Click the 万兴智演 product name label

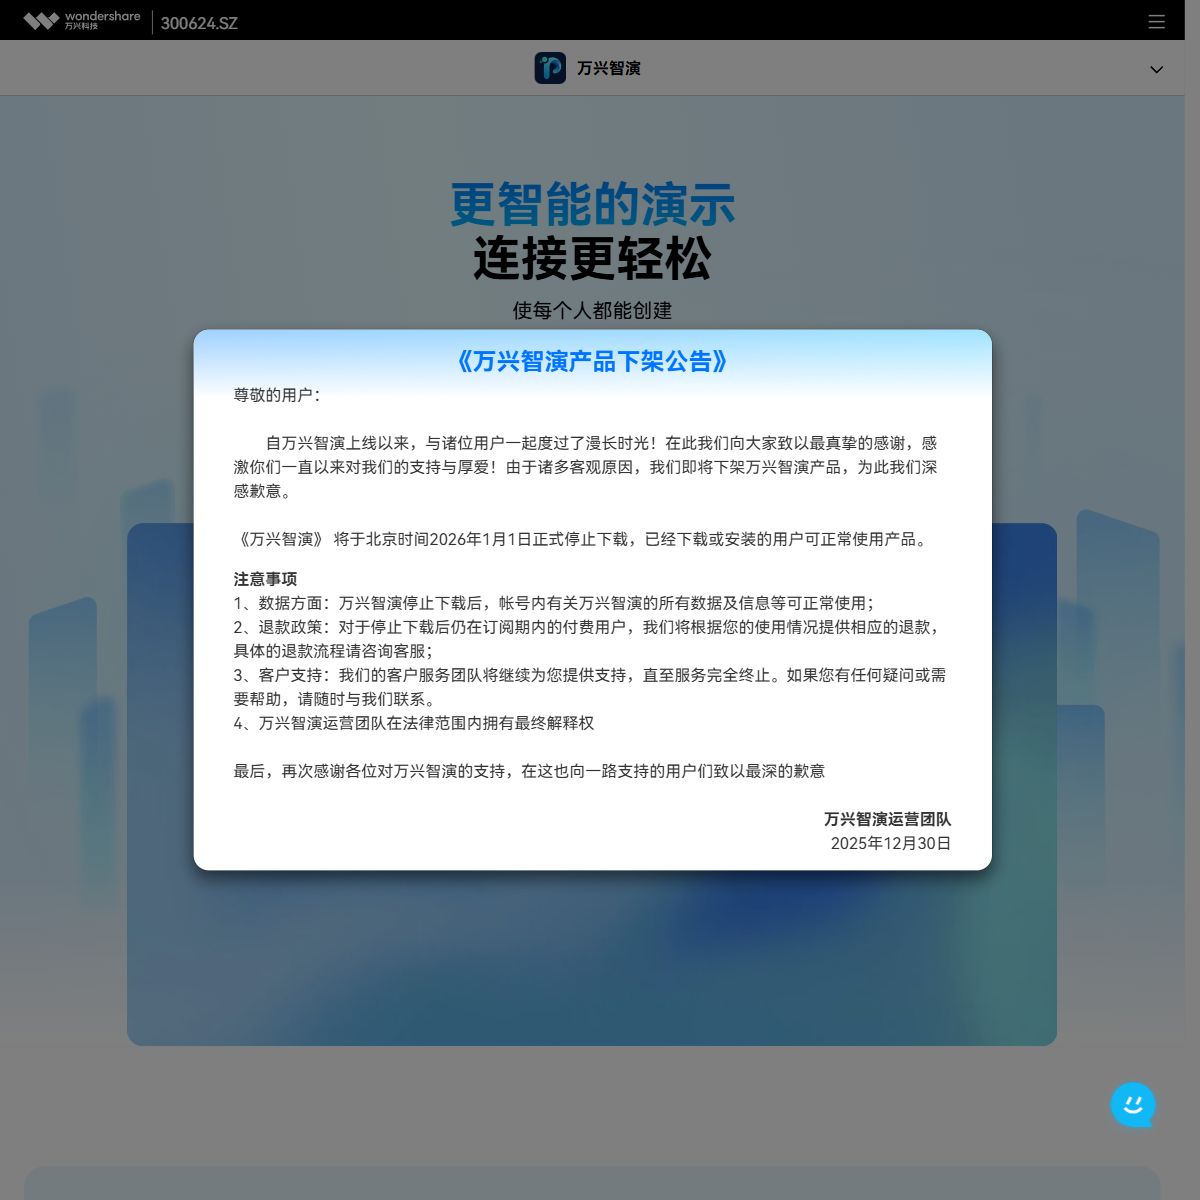tap(609, 68)
